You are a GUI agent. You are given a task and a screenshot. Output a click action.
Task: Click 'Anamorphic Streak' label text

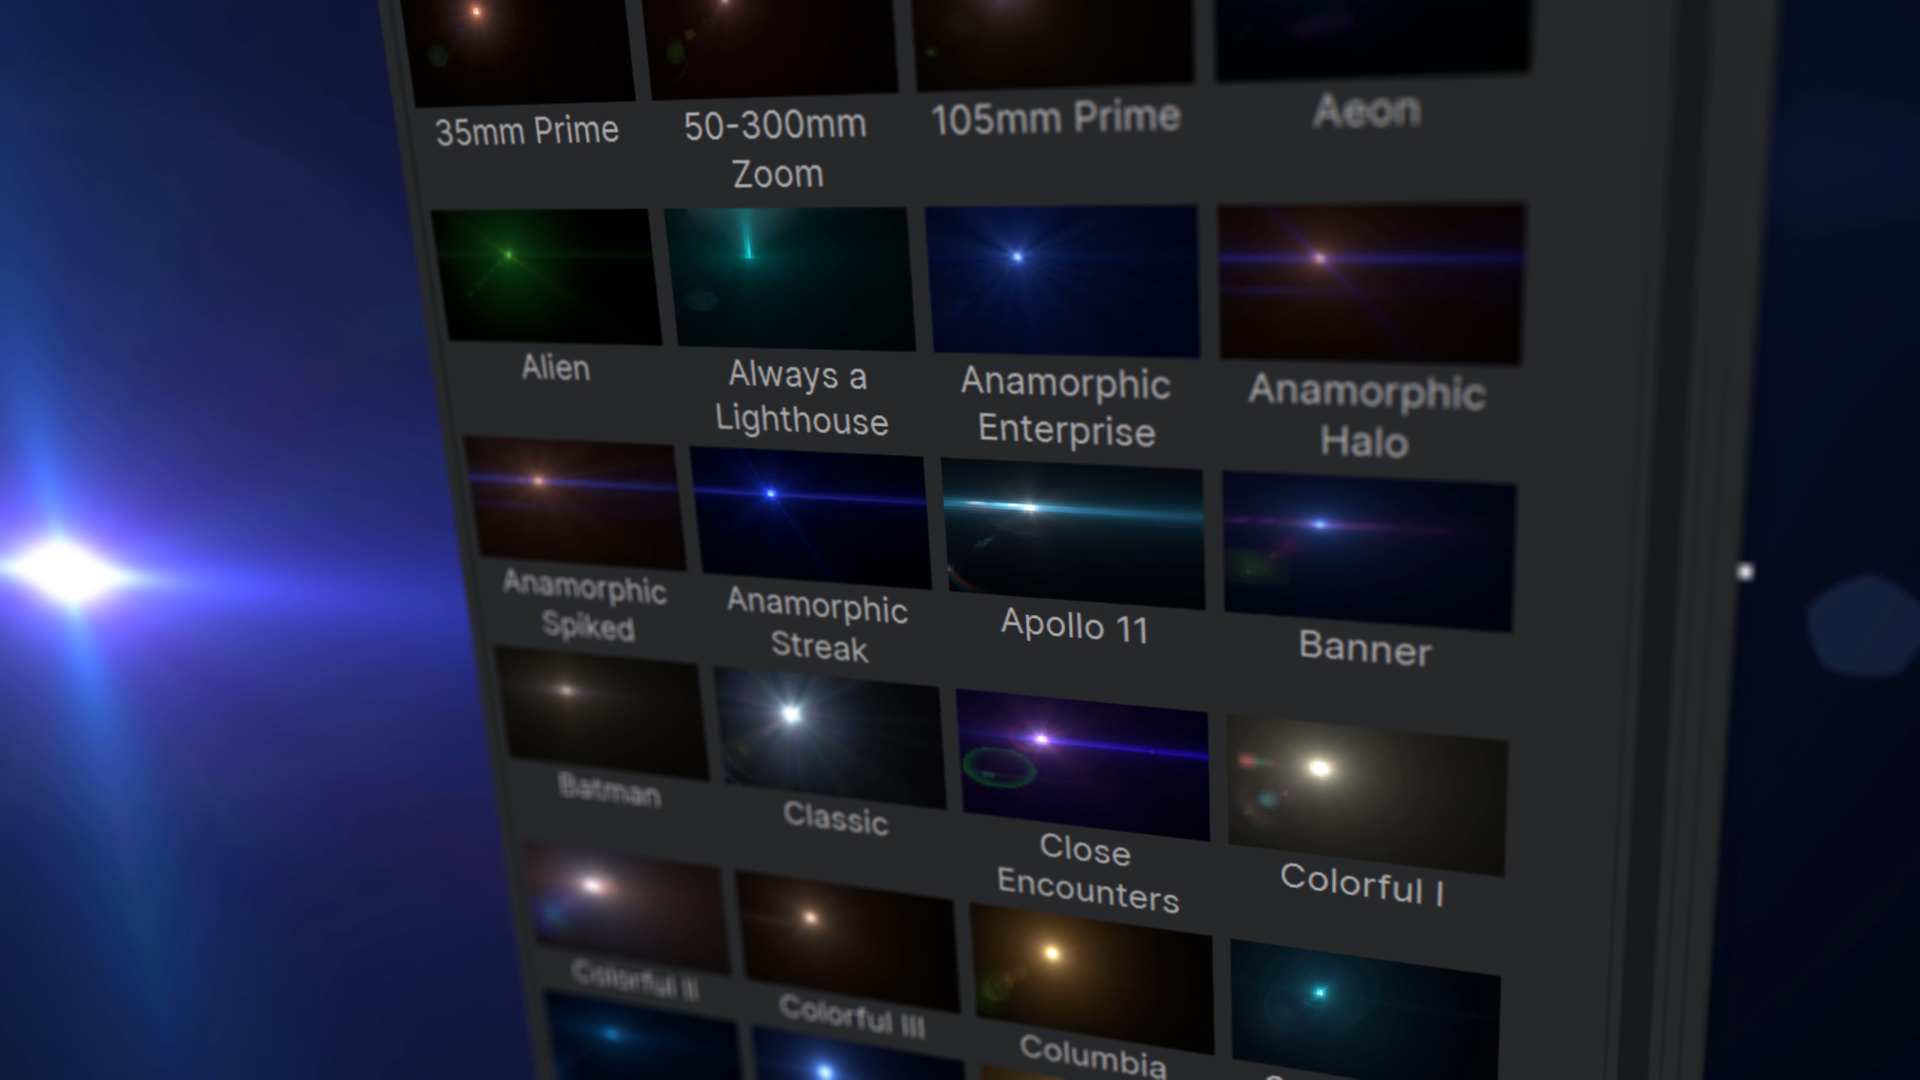click(x=818, y=624)
